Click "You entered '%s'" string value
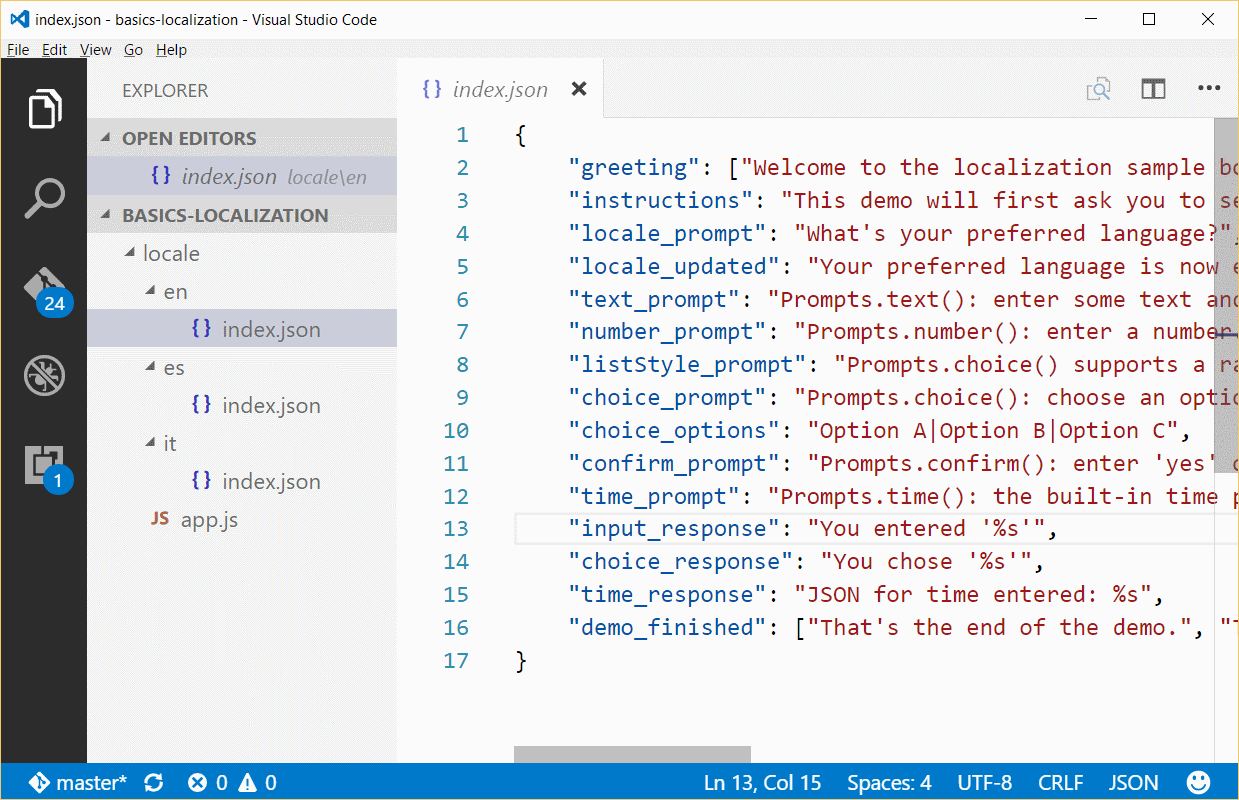Screen dimensions: 1239x800 (x=928, y=529)
